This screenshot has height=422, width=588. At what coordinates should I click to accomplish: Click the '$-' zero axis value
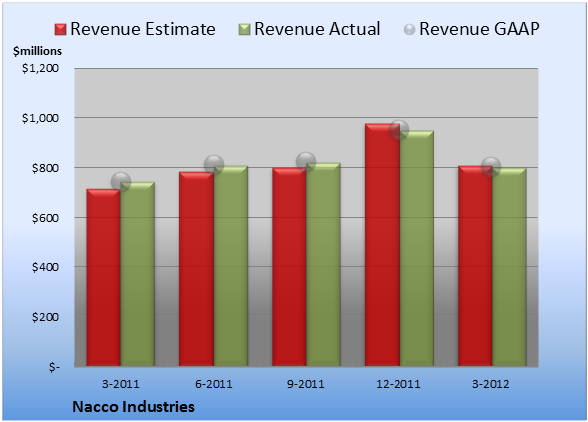tap(54, 367)
